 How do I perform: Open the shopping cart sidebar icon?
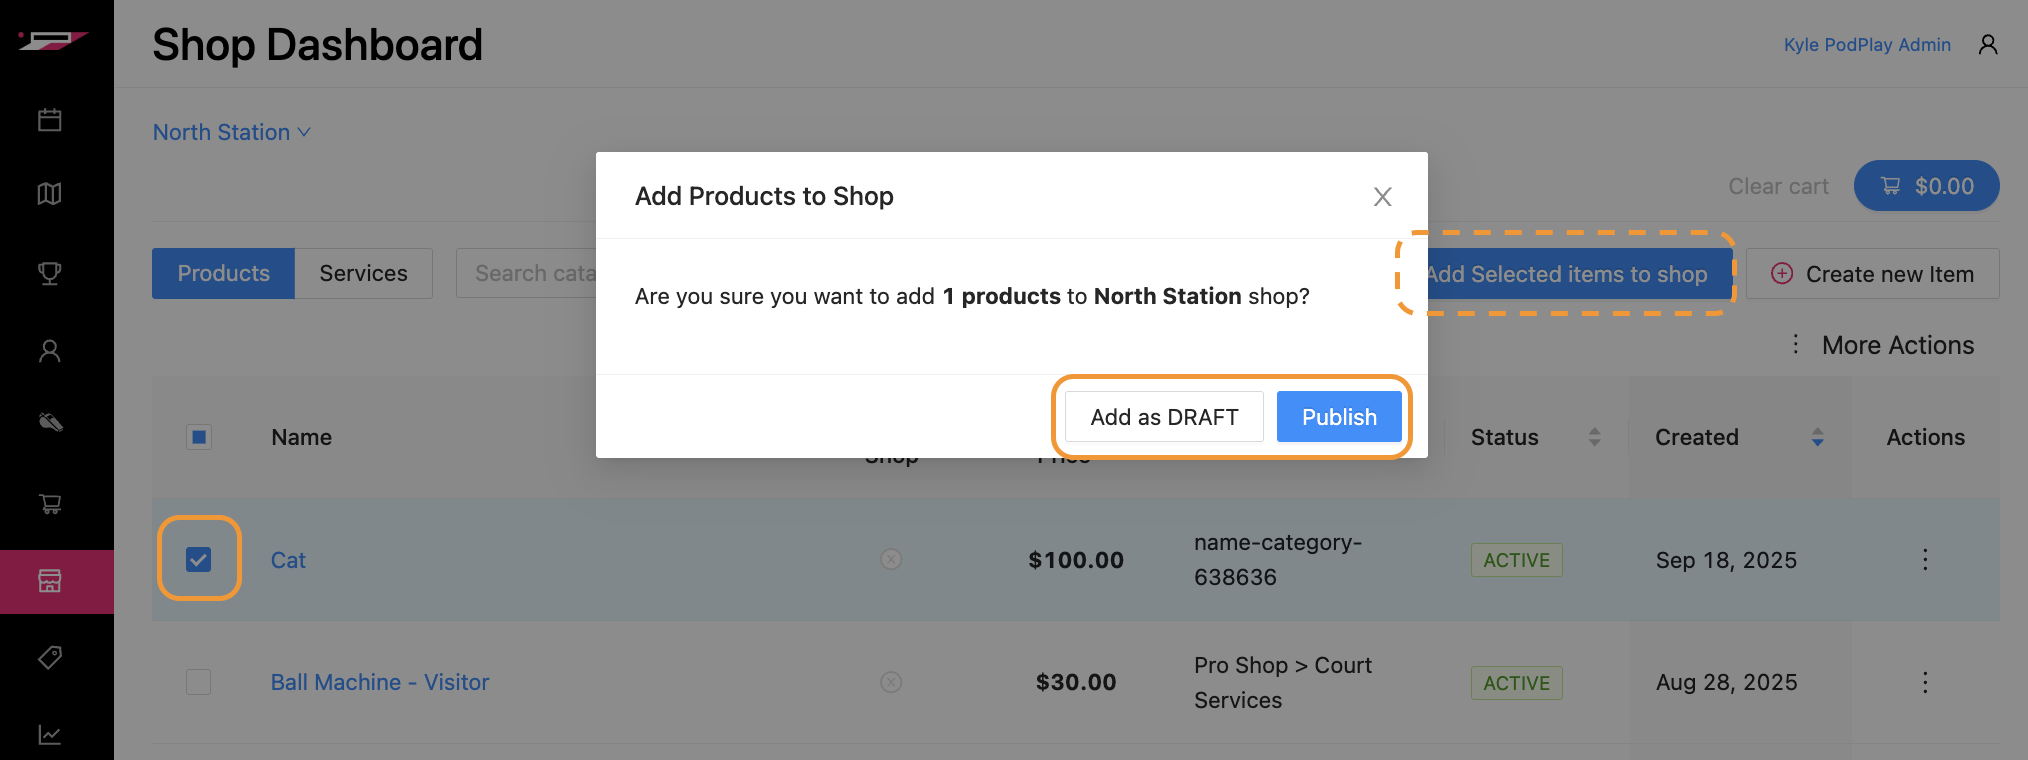(x=50, y=504)
